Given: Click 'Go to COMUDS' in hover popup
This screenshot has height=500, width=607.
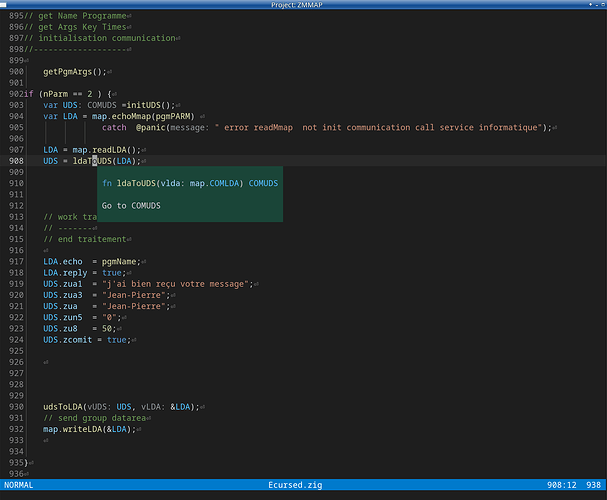Looking at the screenshot, I should click(131, 206).
